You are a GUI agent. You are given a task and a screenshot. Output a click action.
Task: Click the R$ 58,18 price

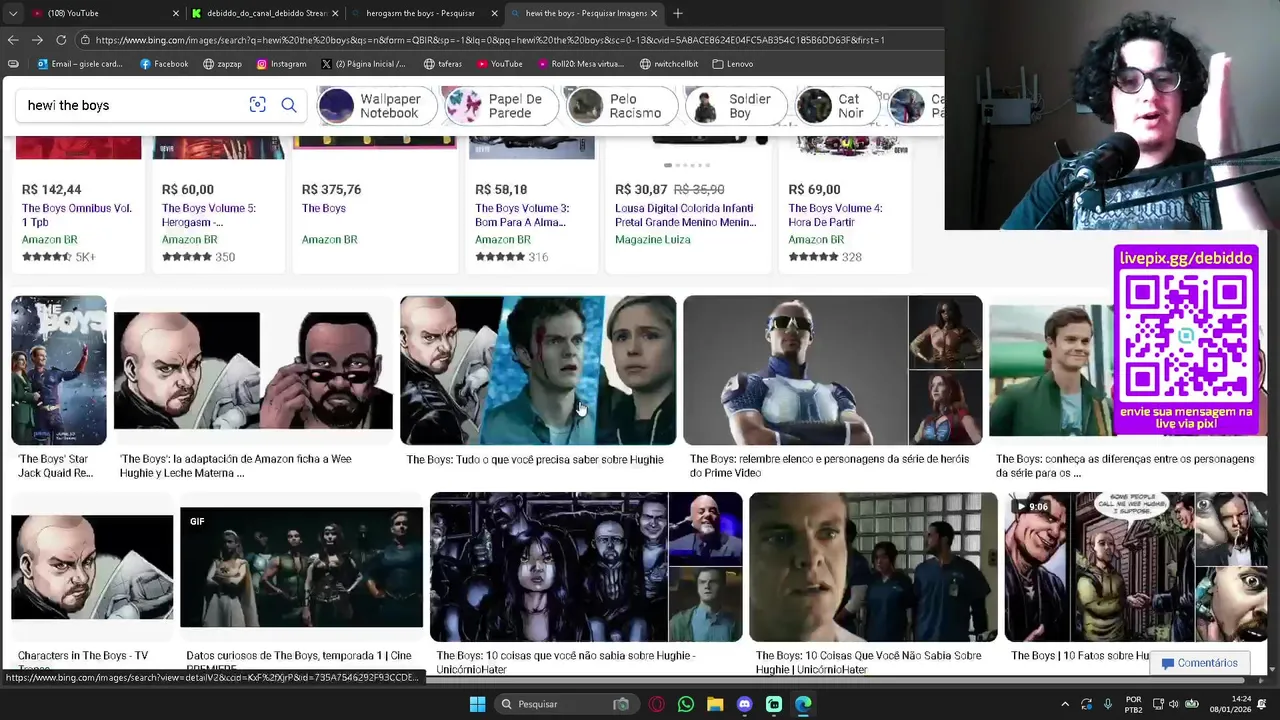pos(501,189)
